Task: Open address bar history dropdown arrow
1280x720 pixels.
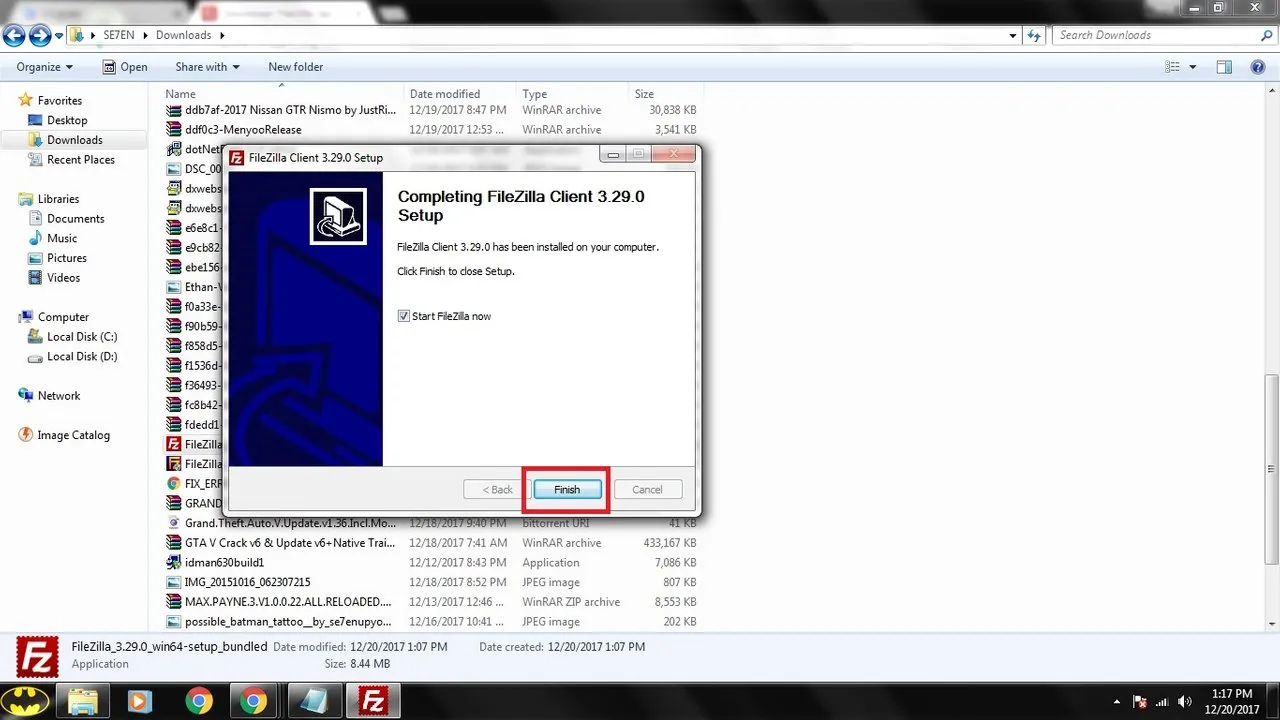Action: pyautogui.click(x=1013, y=35)
